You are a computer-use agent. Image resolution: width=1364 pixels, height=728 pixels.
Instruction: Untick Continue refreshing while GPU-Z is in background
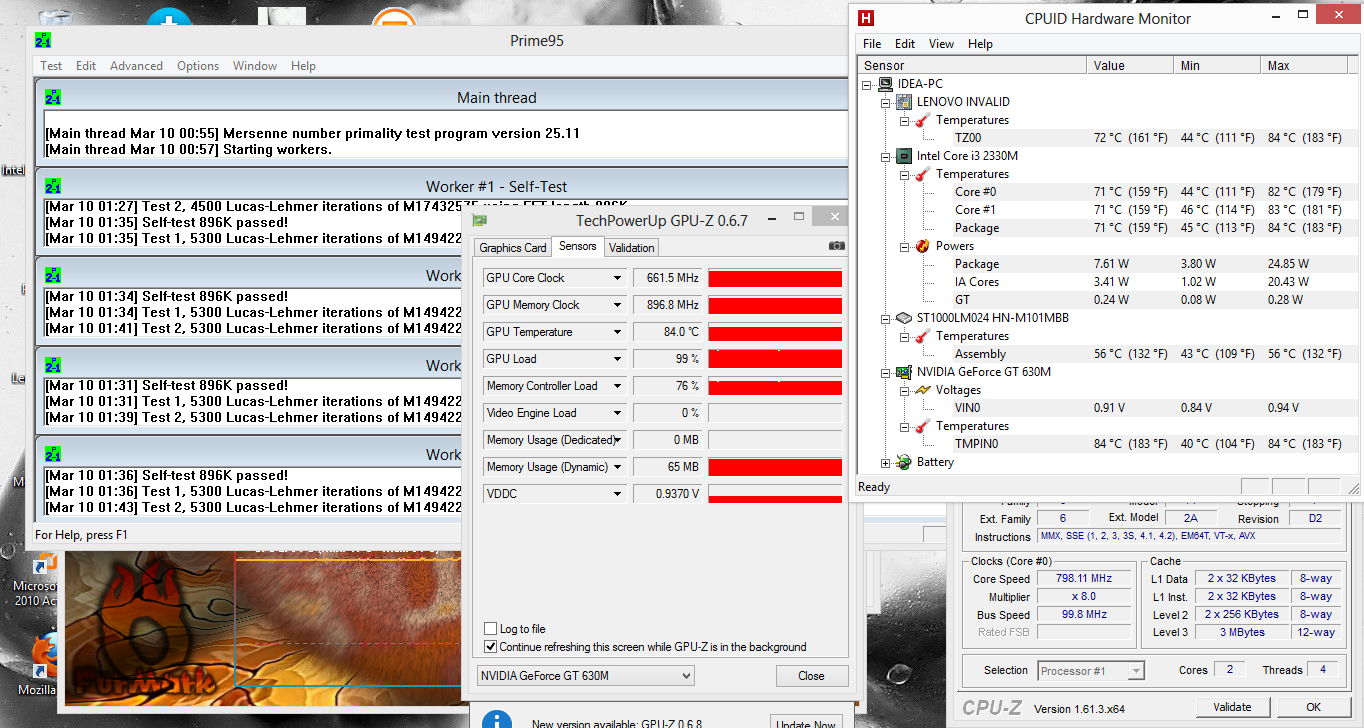[490, 647]
